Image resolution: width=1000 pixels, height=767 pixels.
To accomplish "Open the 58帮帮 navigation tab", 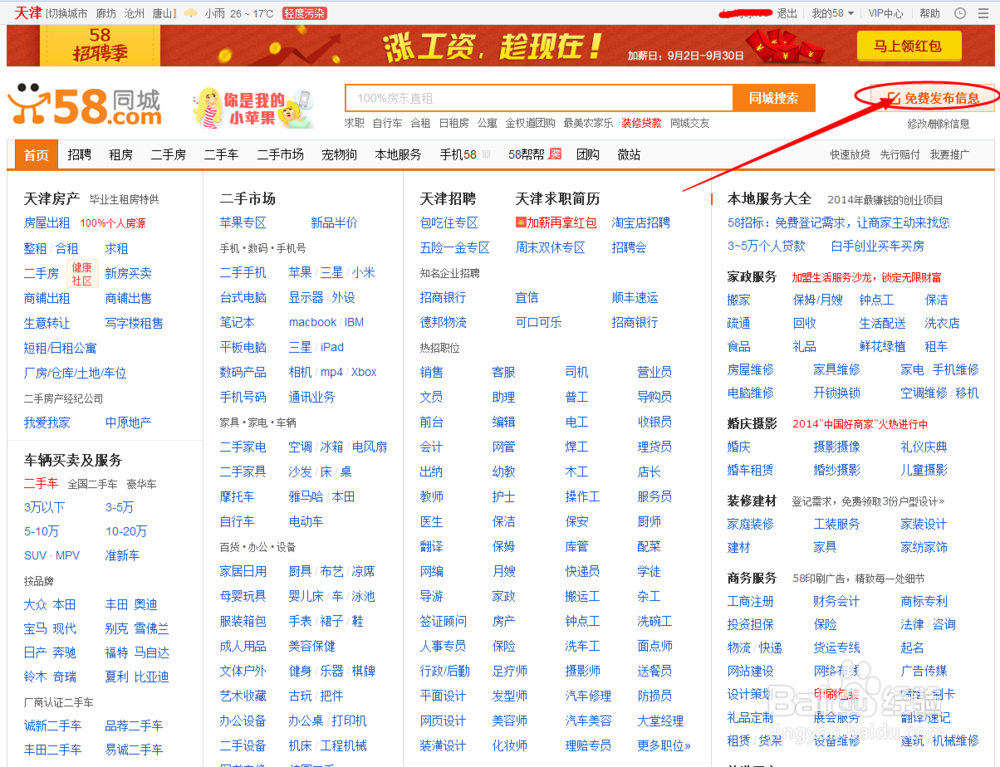I will [x=526, y=154].
